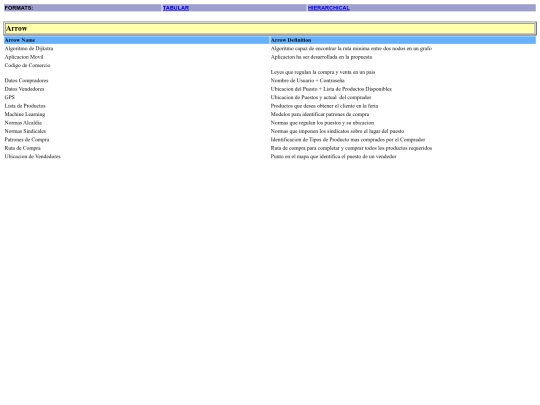Screen dimensions: 540x405
Task: Click definition 'Ruta de compra para completar'
Action: pyautogui.click(x=351, y=148)
